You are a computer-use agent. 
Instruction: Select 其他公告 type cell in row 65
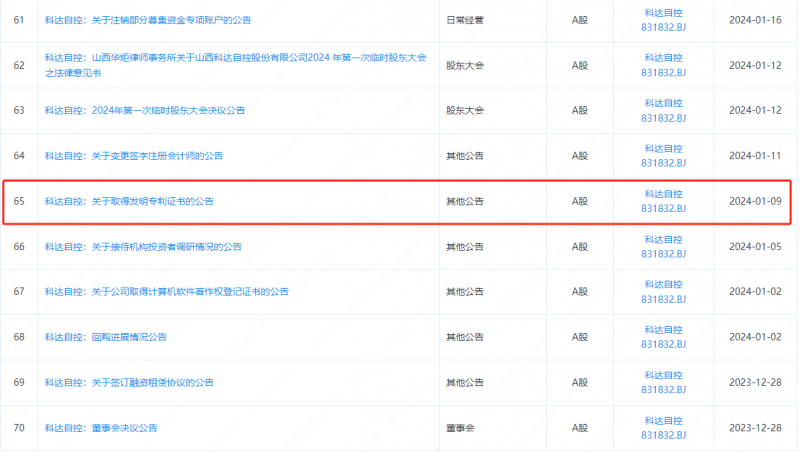coord(465,201)
